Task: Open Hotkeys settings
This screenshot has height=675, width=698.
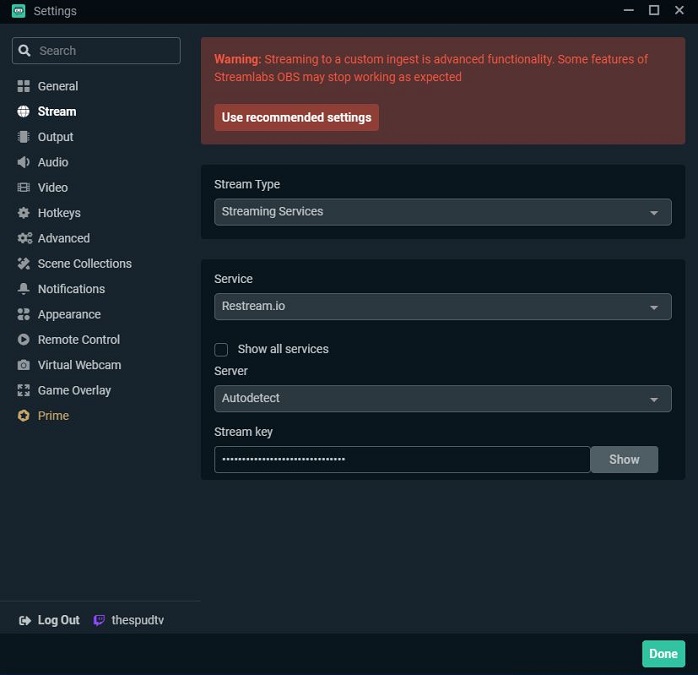Action: [x=59, y=213]
